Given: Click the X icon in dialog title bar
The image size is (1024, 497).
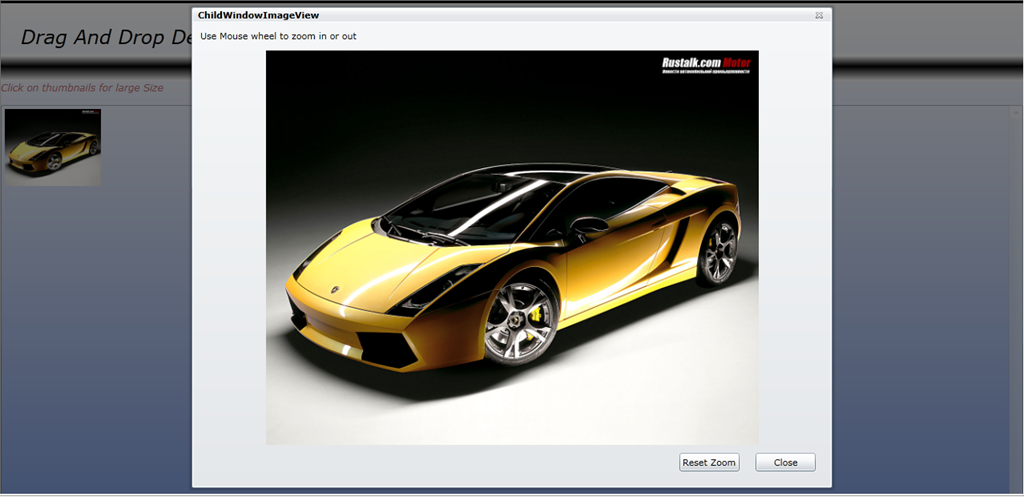Looking at the screenshot, I should click(819, 16).
